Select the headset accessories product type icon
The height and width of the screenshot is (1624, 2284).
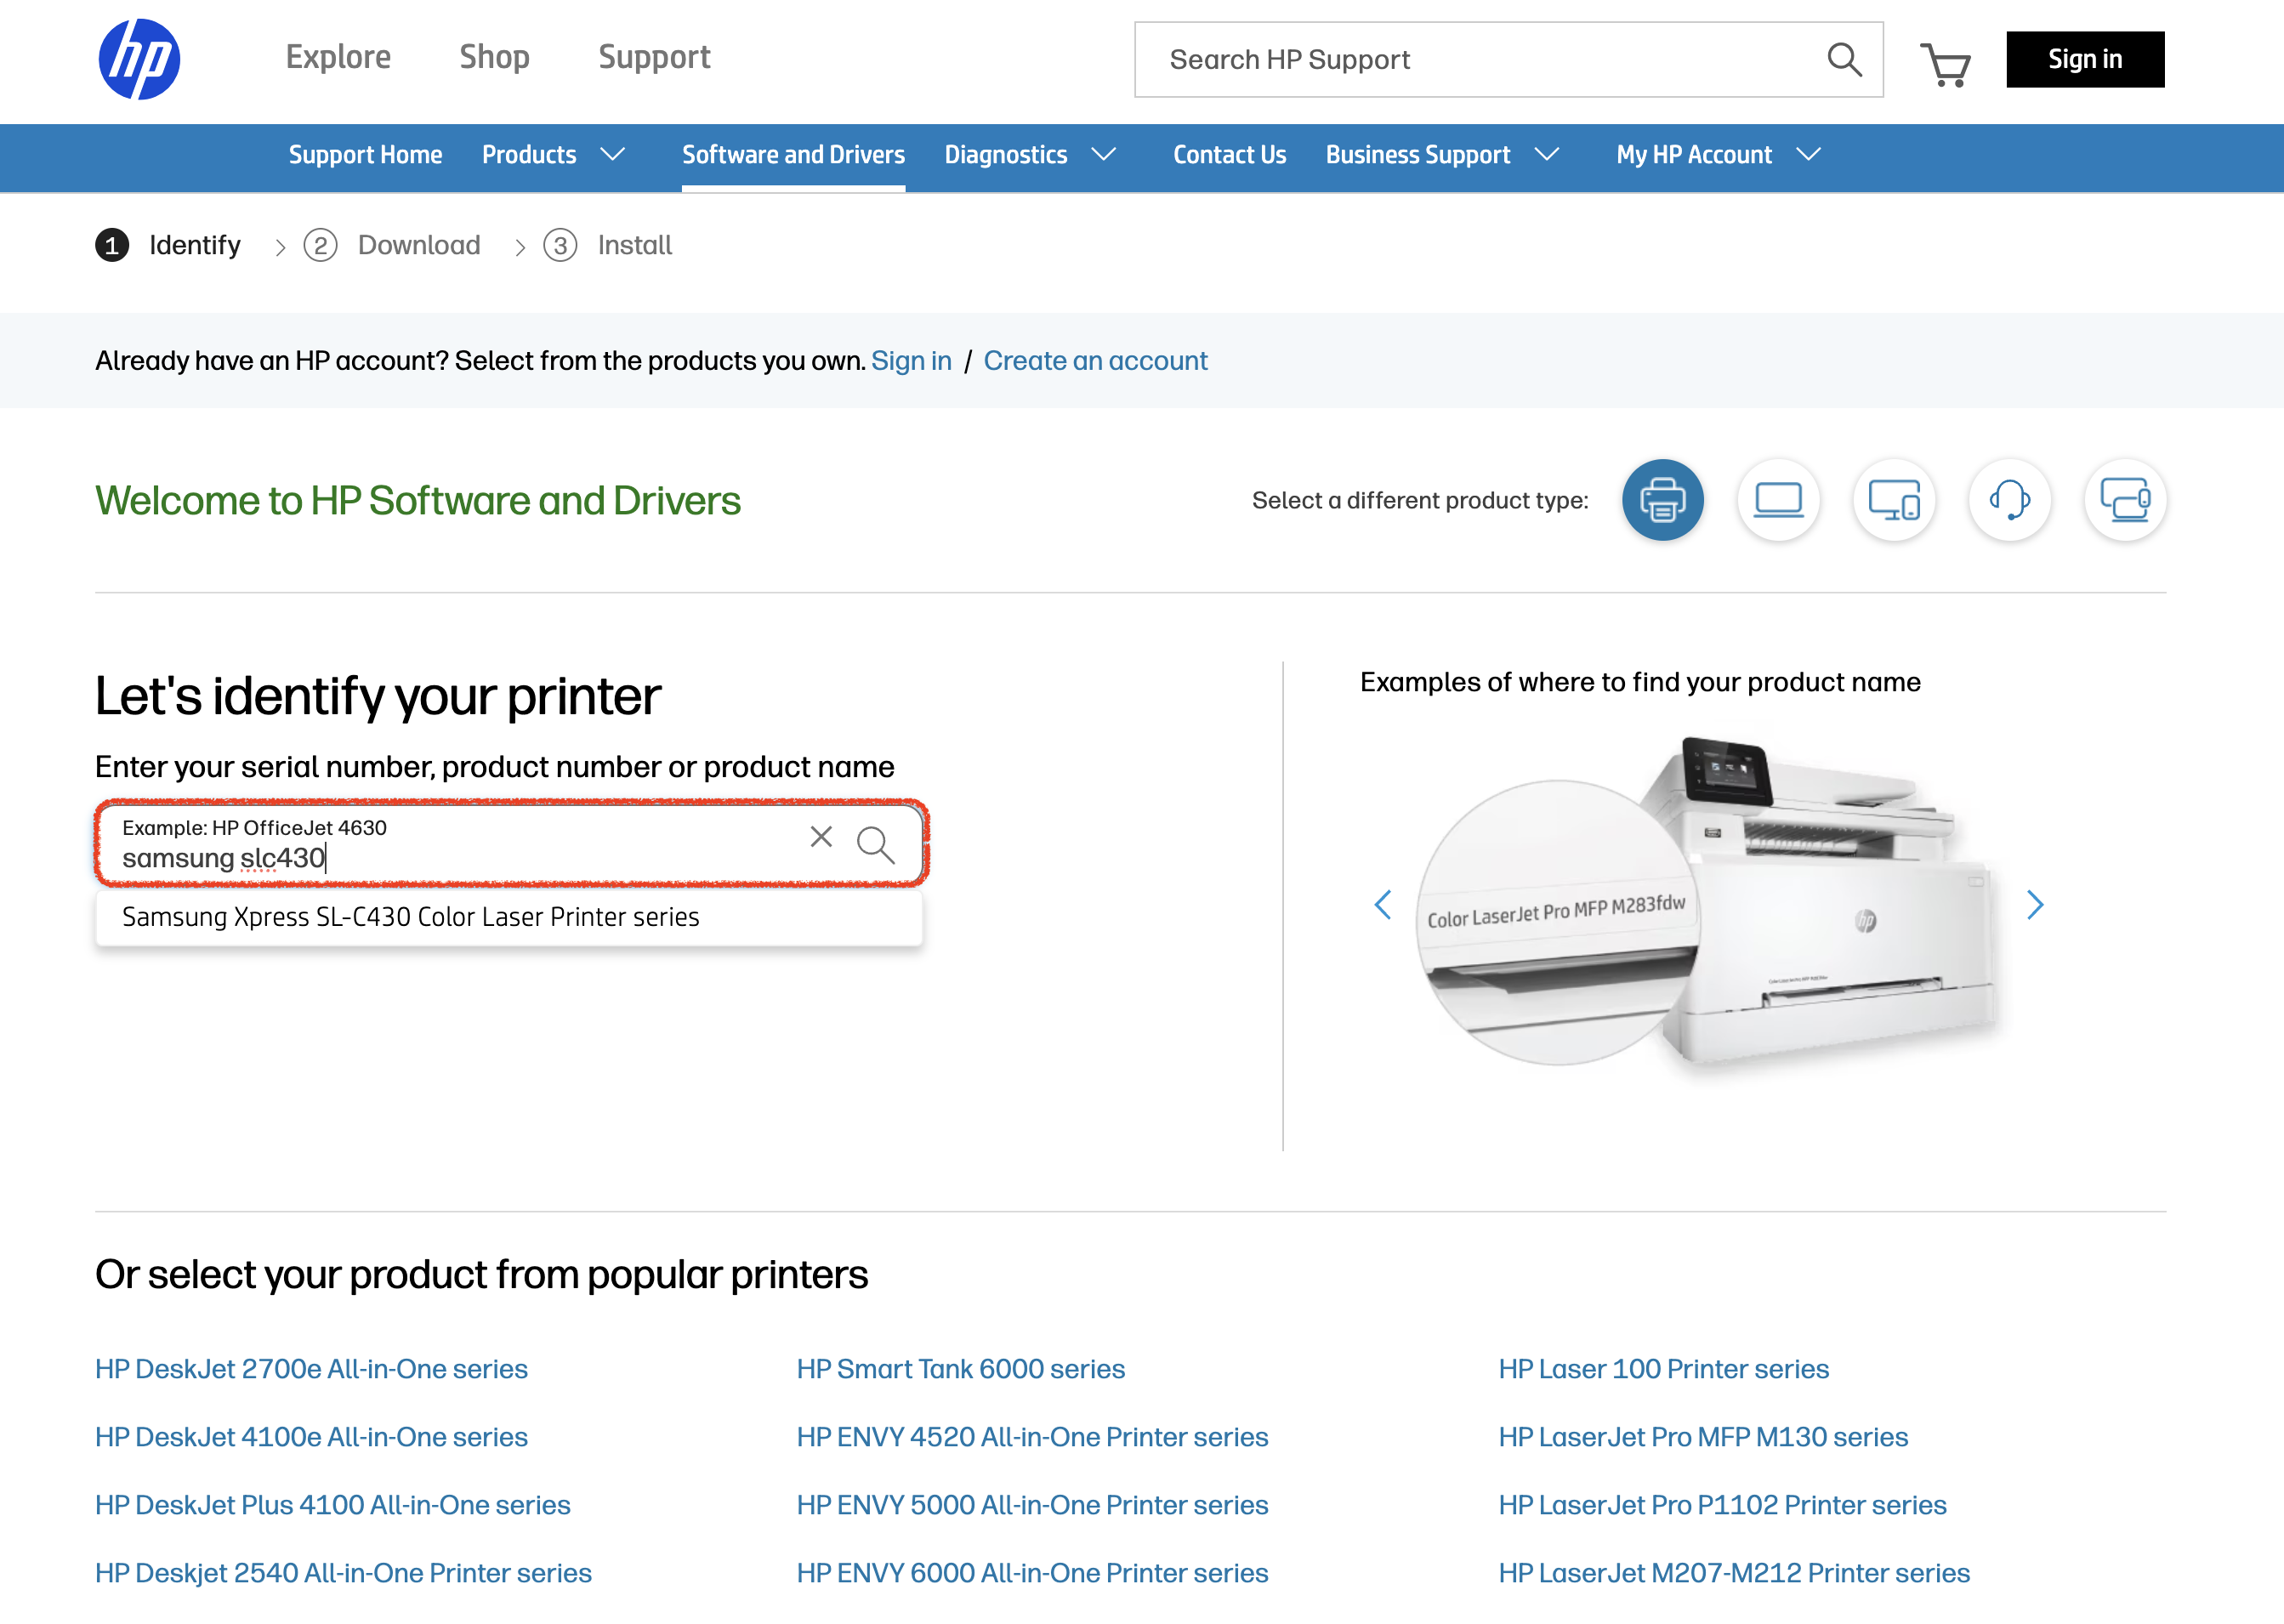pyautogui.click(x=2009, y=500)
